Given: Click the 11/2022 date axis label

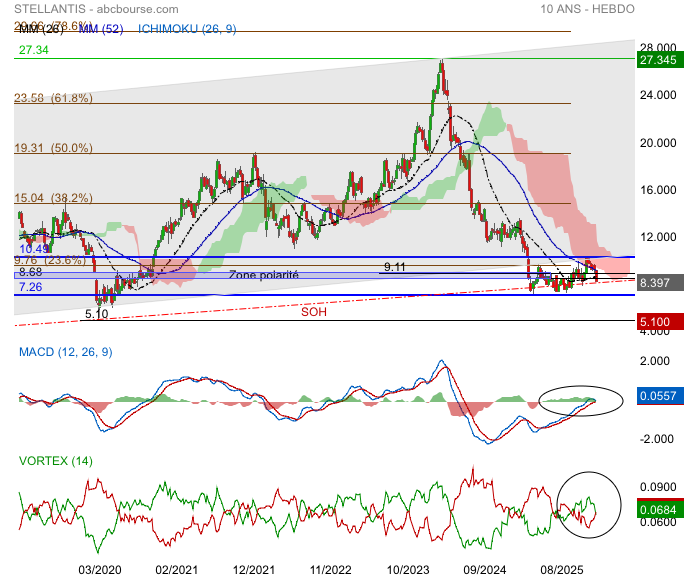Looking at the screenshot, I should [x=331, y=570].
